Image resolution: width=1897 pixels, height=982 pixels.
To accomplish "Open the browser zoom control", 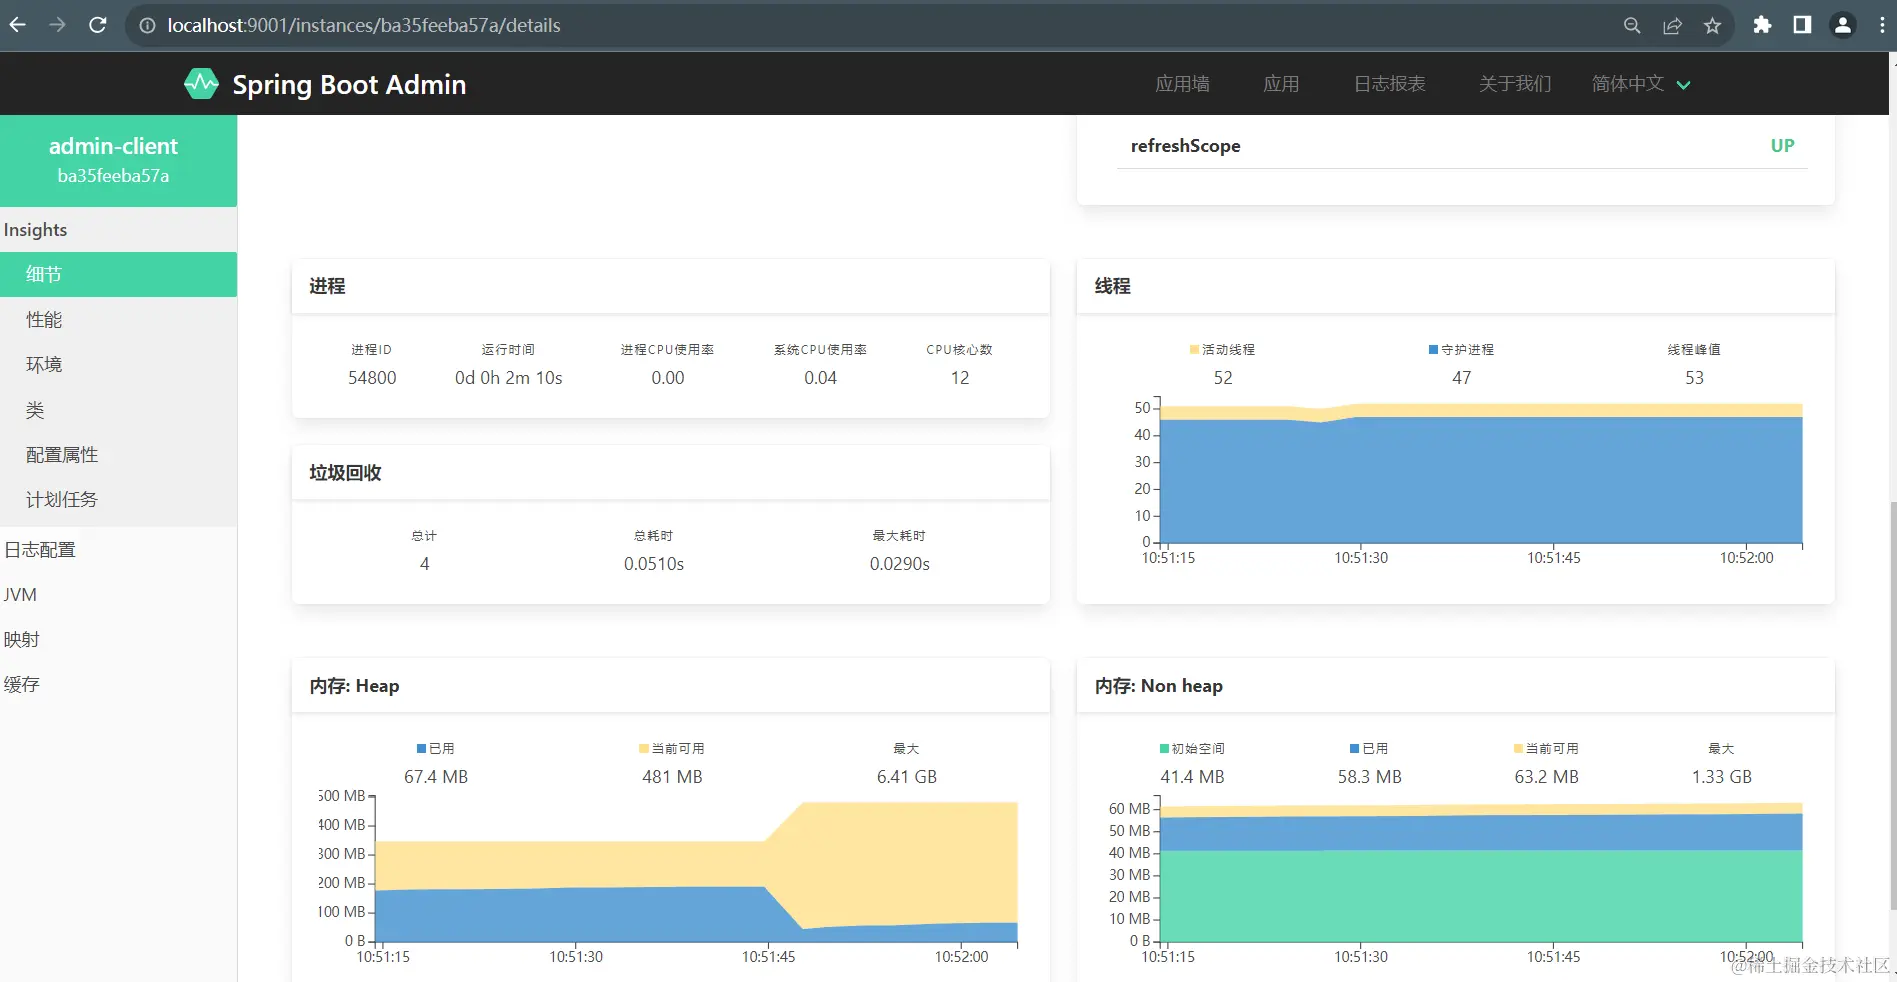I will (x=1632, y=25).
